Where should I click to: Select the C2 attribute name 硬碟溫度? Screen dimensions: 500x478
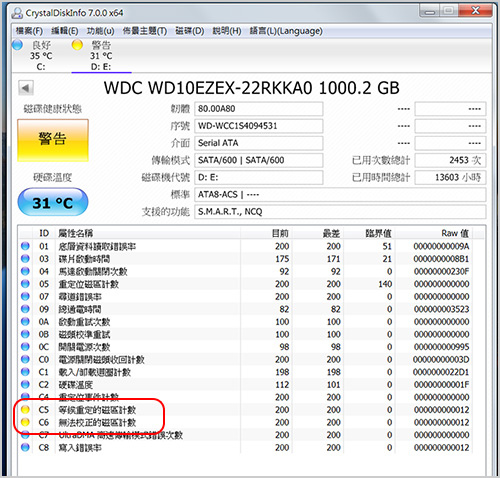(76, 385)
